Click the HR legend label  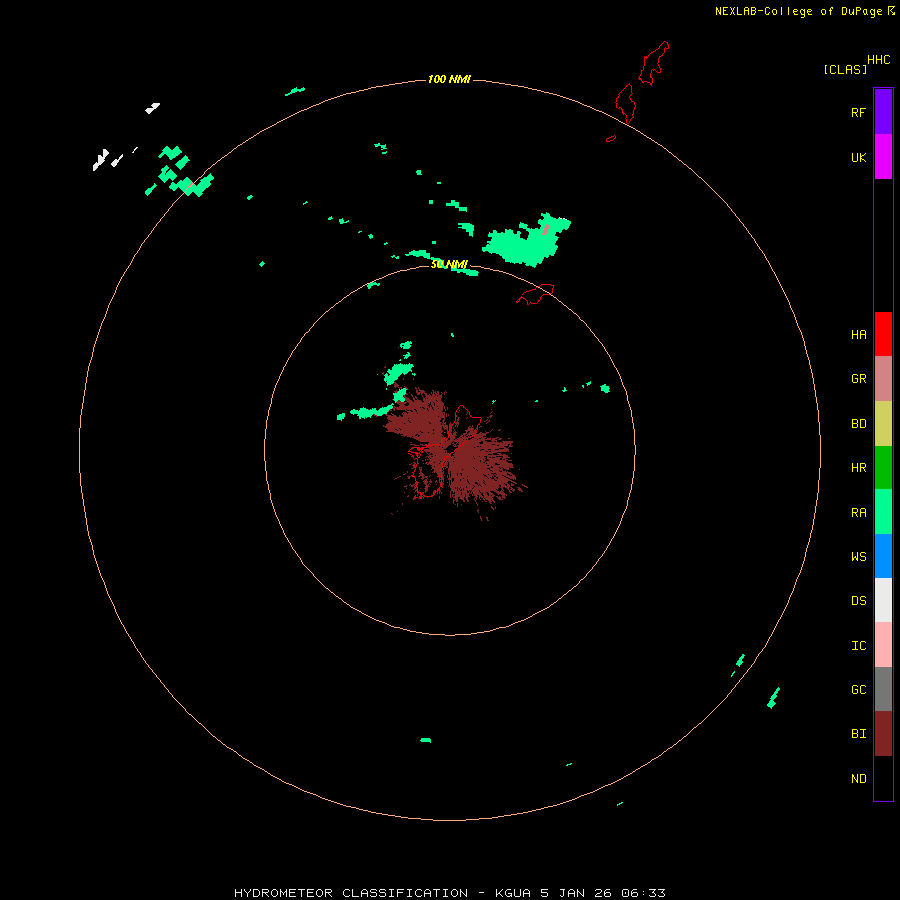[x=858, y=468]
